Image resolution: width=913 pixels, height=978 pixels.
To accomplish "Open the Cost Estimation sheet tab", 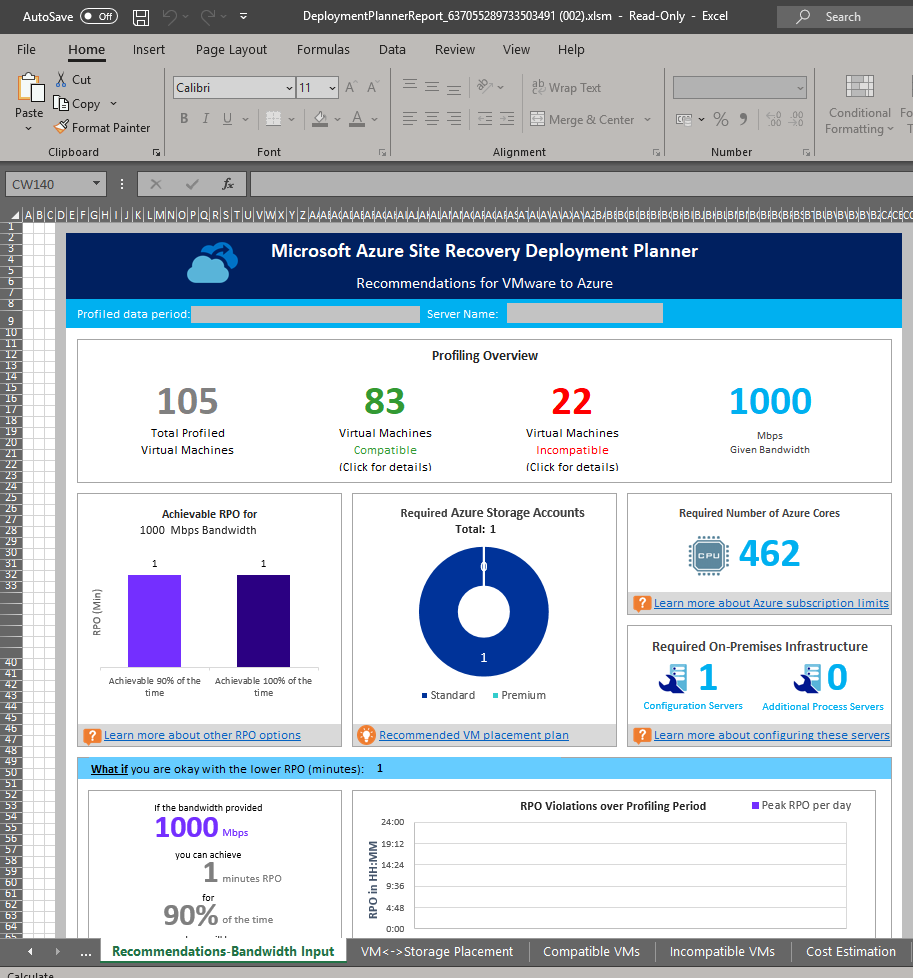I will [851, 952].
